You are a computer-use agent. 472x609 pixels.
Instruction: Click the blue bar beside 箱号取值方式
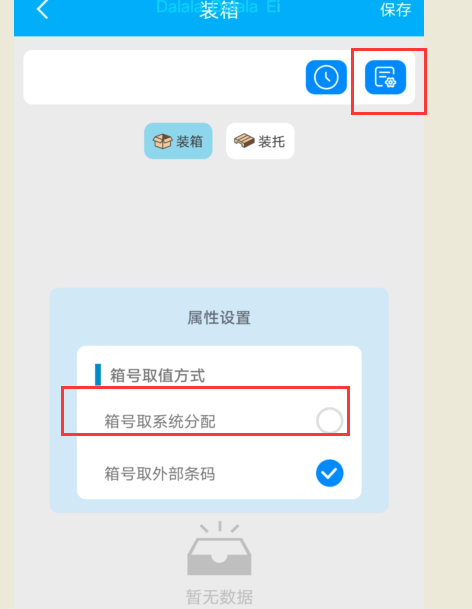pos(98,375)
